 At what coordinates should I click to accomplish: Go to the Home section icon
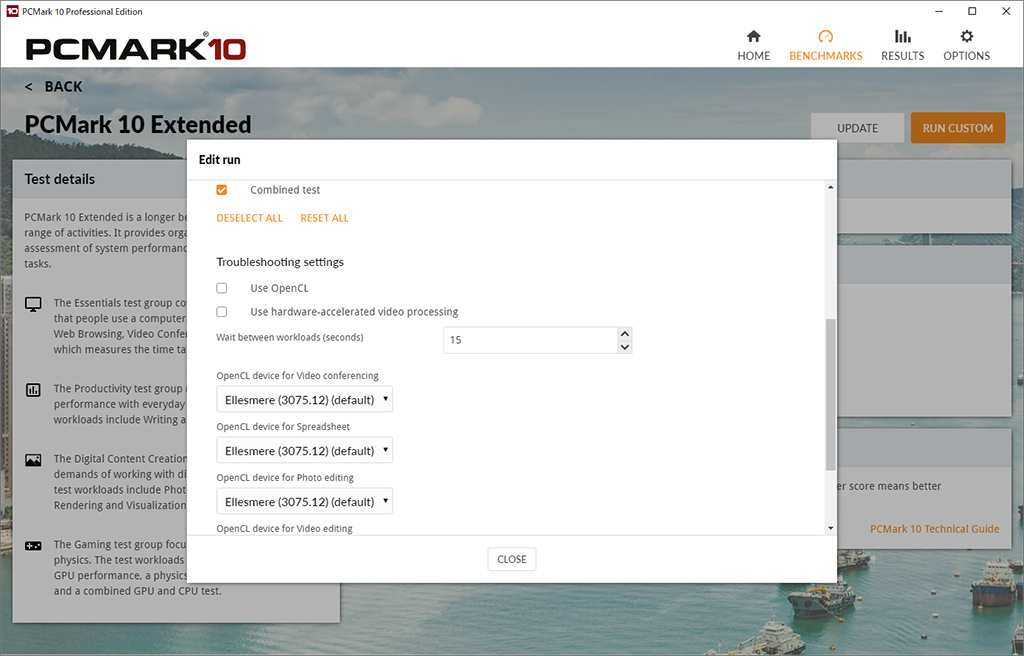click(754, 36)
